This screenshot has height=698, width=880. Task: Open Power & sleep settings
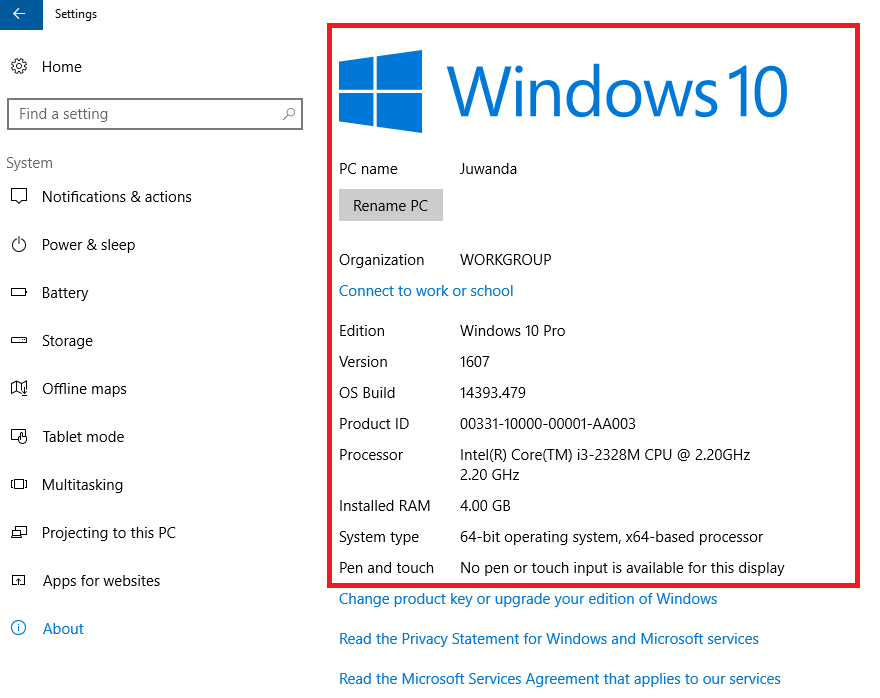[89, 245]
